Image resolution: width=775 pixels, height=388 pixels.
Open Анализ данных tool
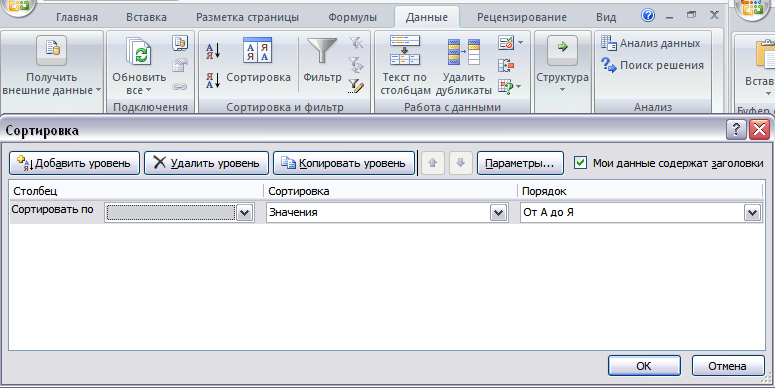coord(650,43)
